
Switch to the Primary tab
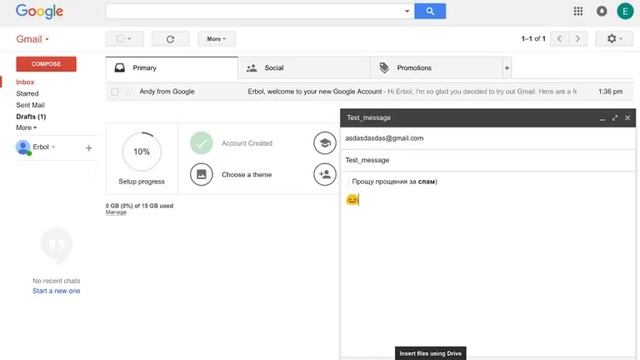point(172,68)
